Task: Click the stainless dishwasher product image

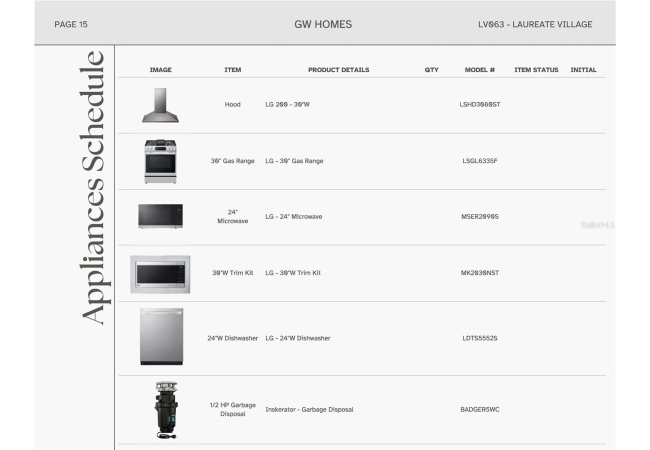Action: pyautogui.click(x=161, y=337)
